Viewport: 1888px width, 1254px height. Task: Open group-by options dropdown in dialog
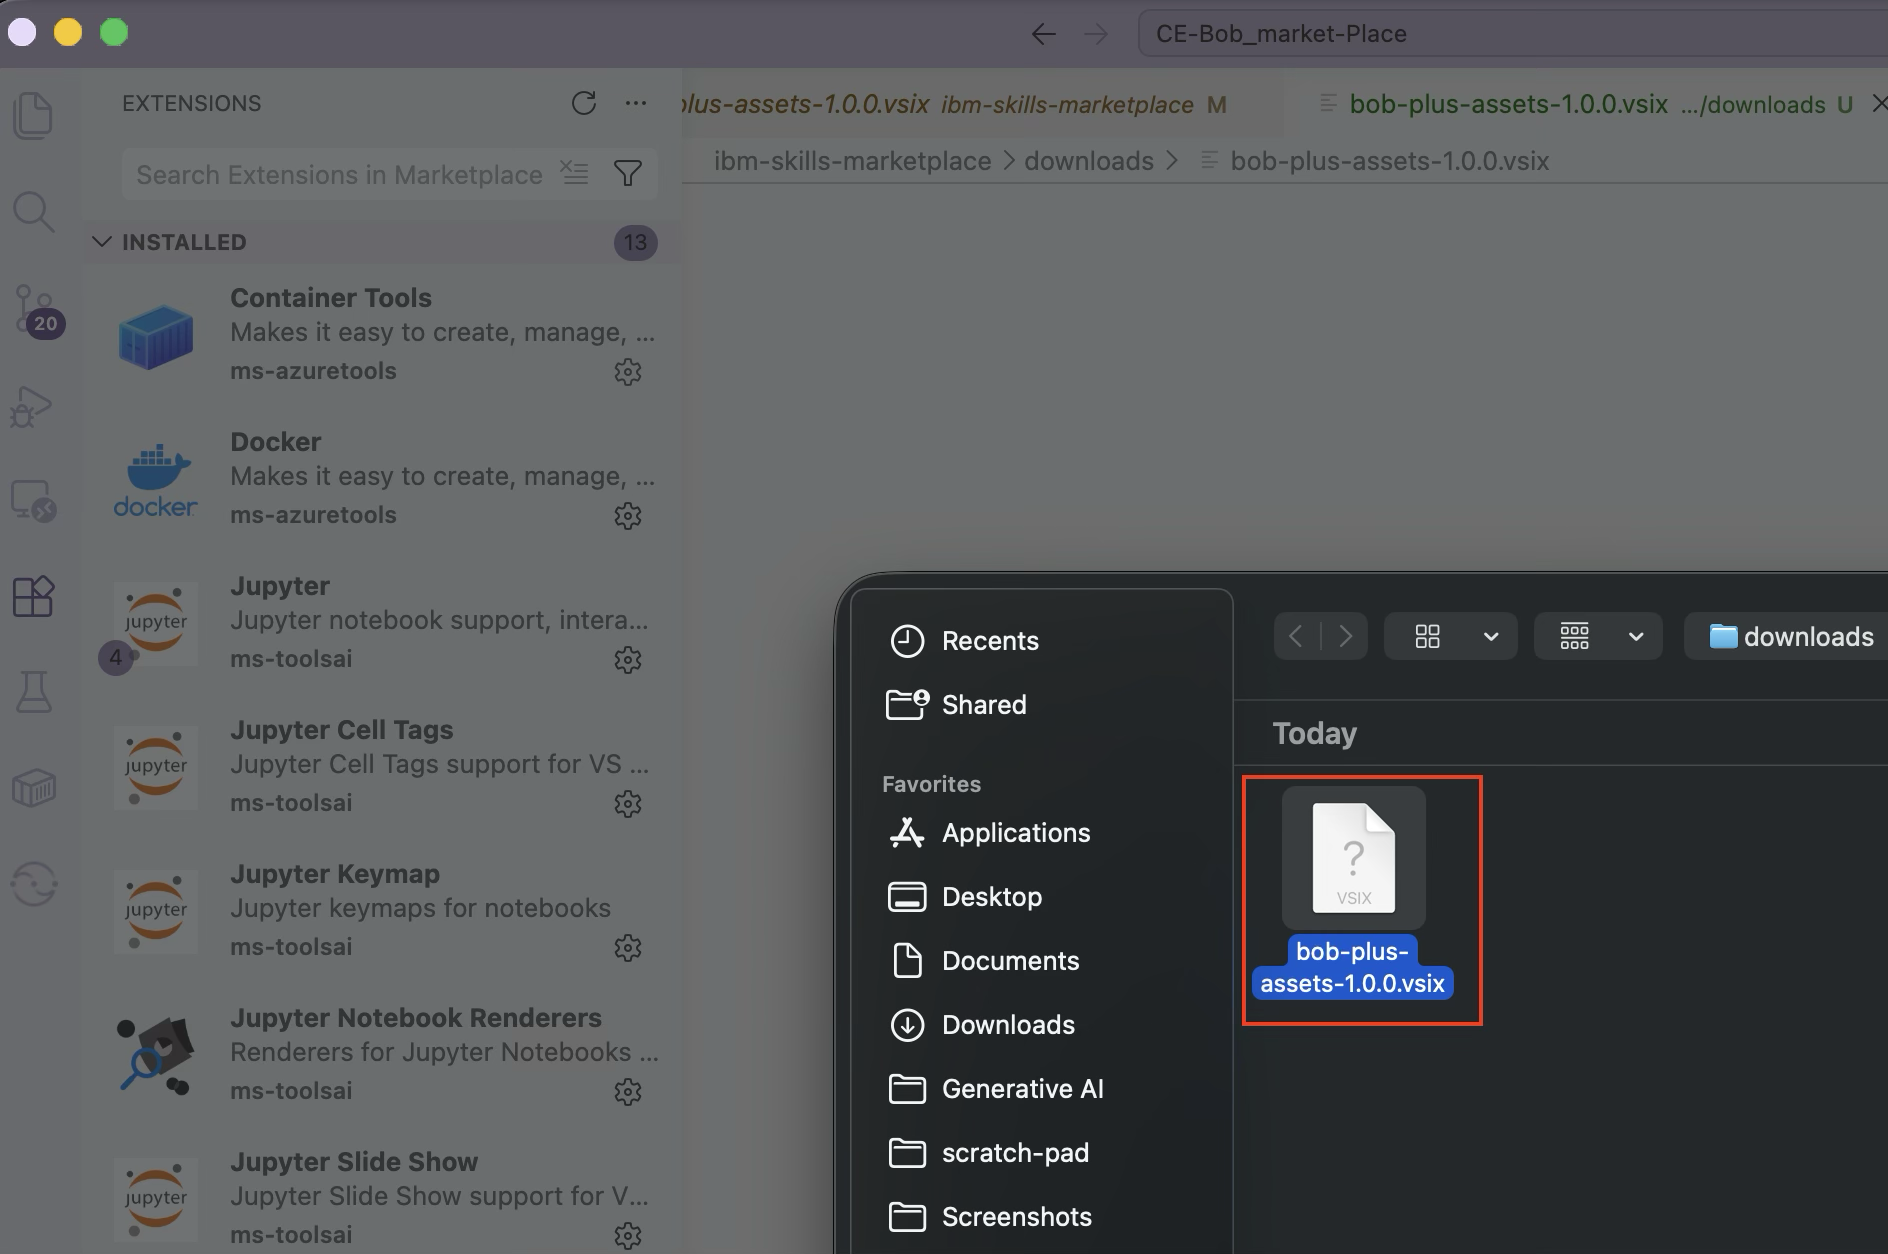(1598, 636)
